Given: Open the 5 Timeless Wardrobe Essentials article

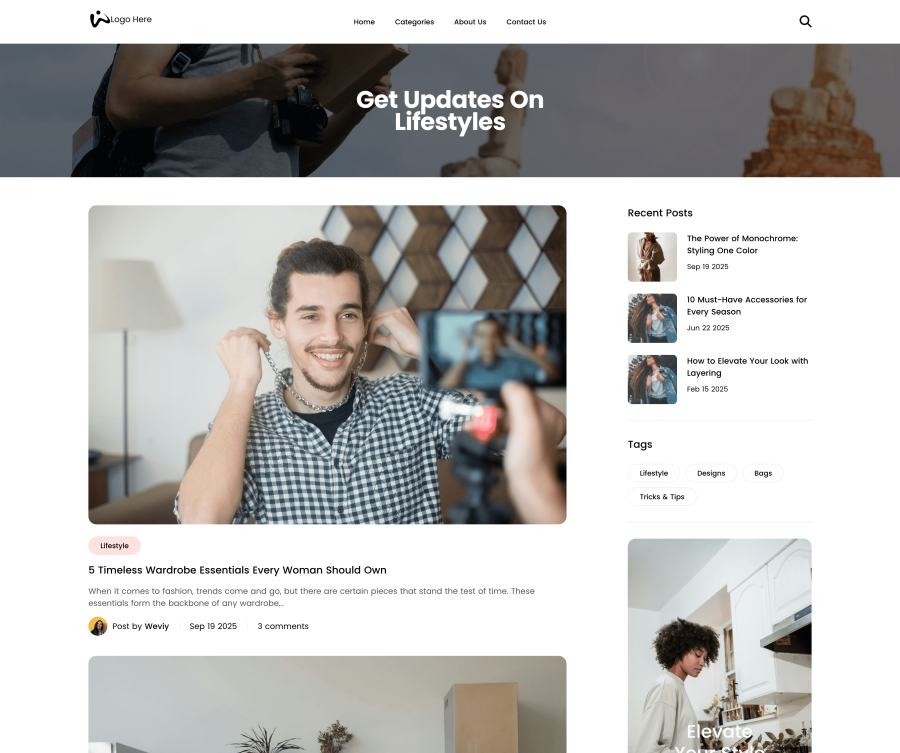Looking at the screenshot, I should tap(237, 570).
